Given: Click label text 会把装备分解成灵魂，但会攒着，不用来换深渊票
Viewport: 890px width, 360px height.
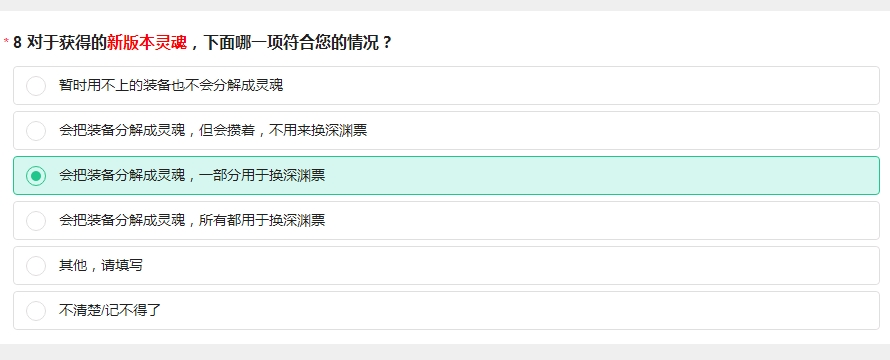Looking at the screenshot, I should click(213, 131).
